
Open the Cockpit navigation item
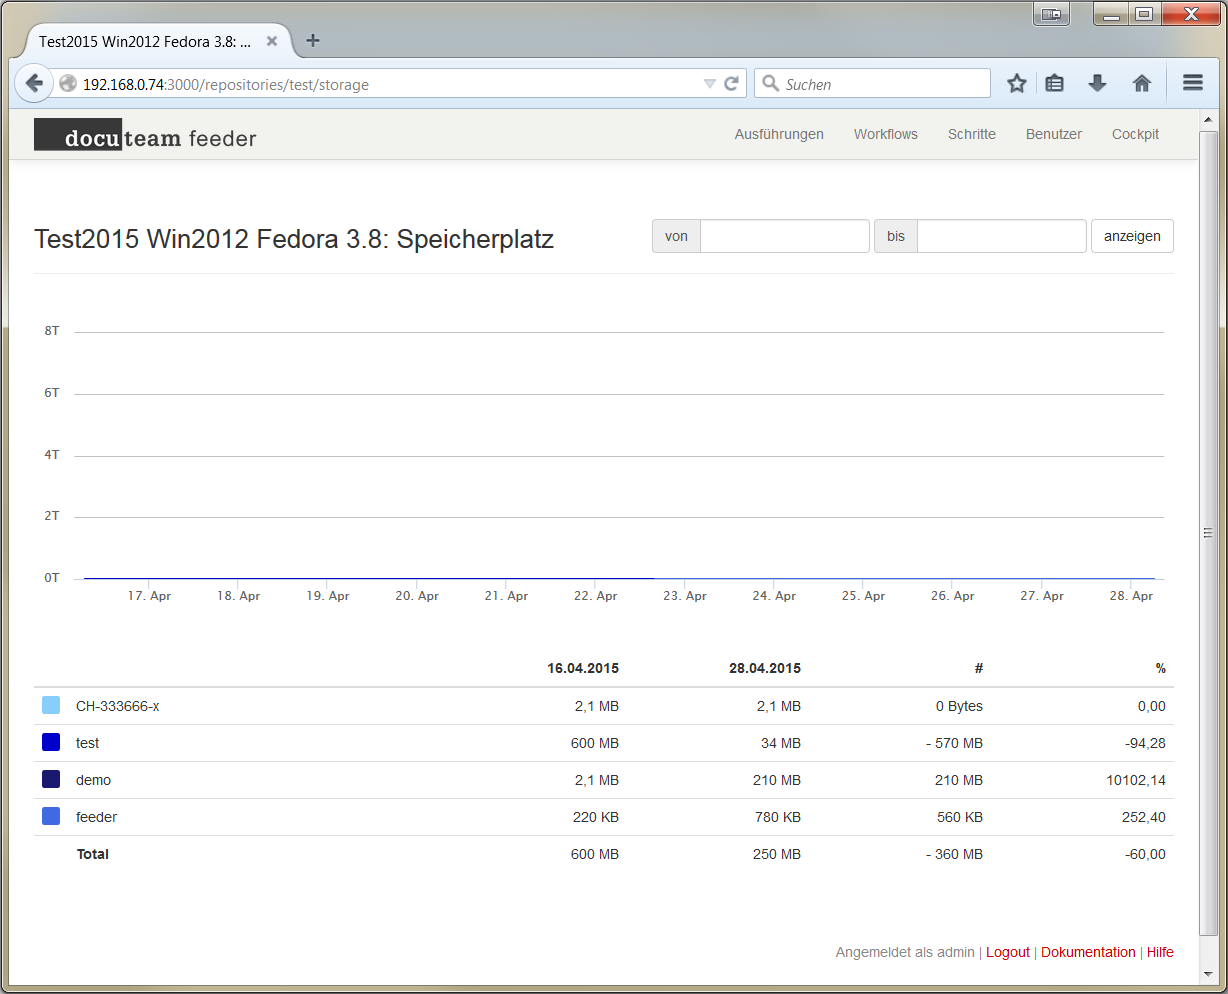click(x=1135, y=134)
